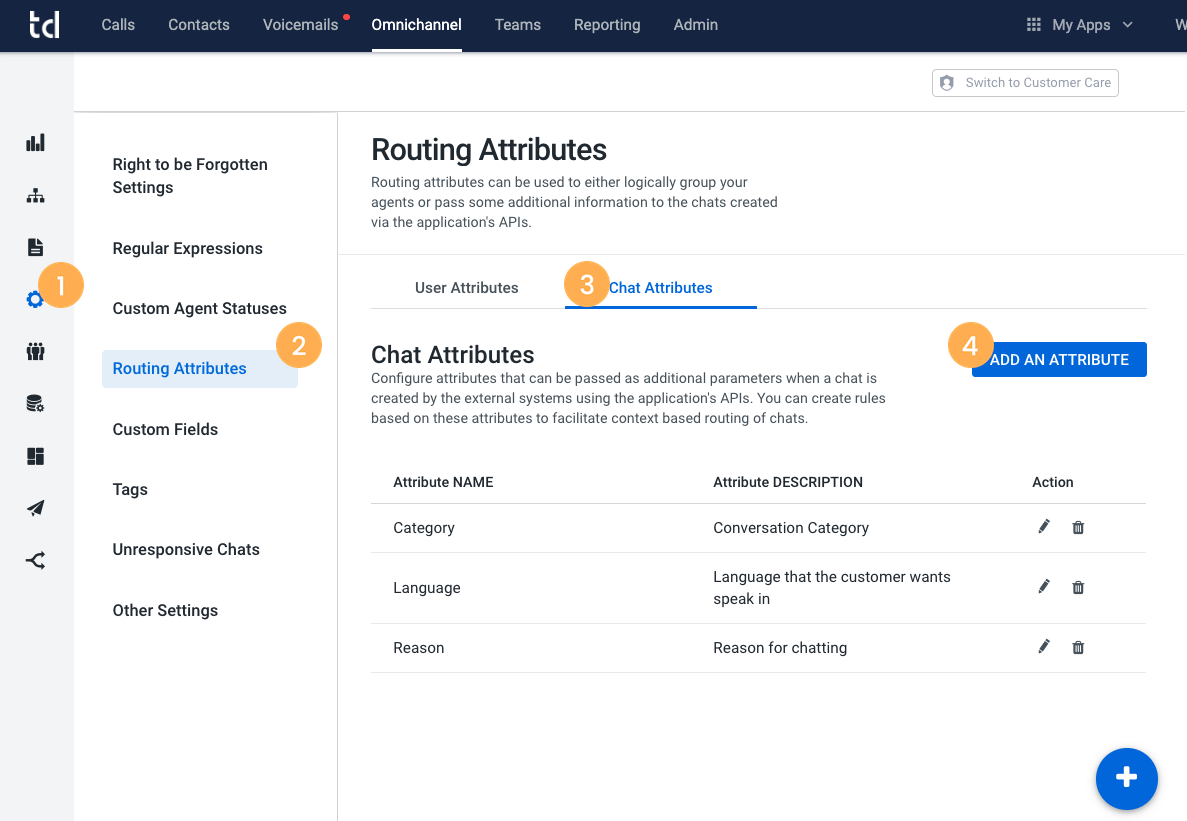Open Tags settings
Image resolution: width=1187 pixels, height=821 pixels.
130,490
